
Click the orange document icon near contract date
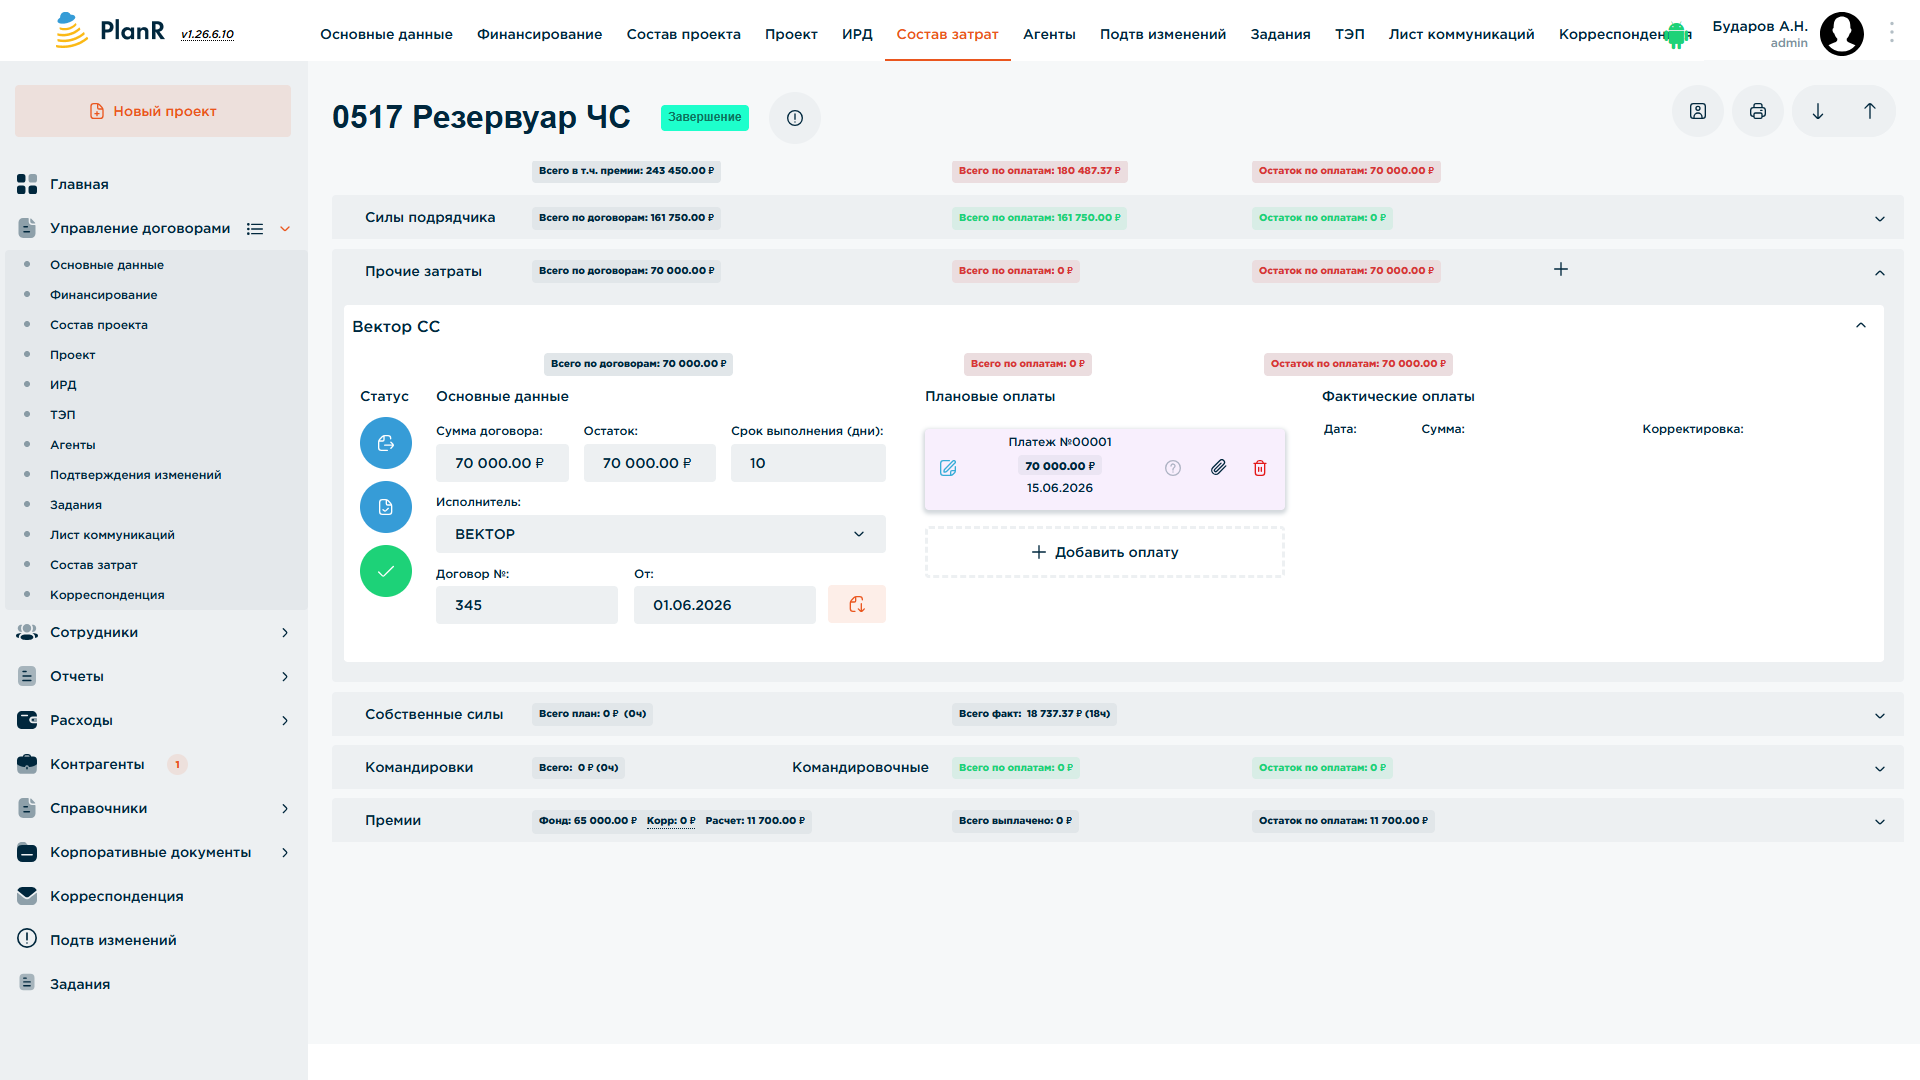pyautogui.click(x=857, y=604)
